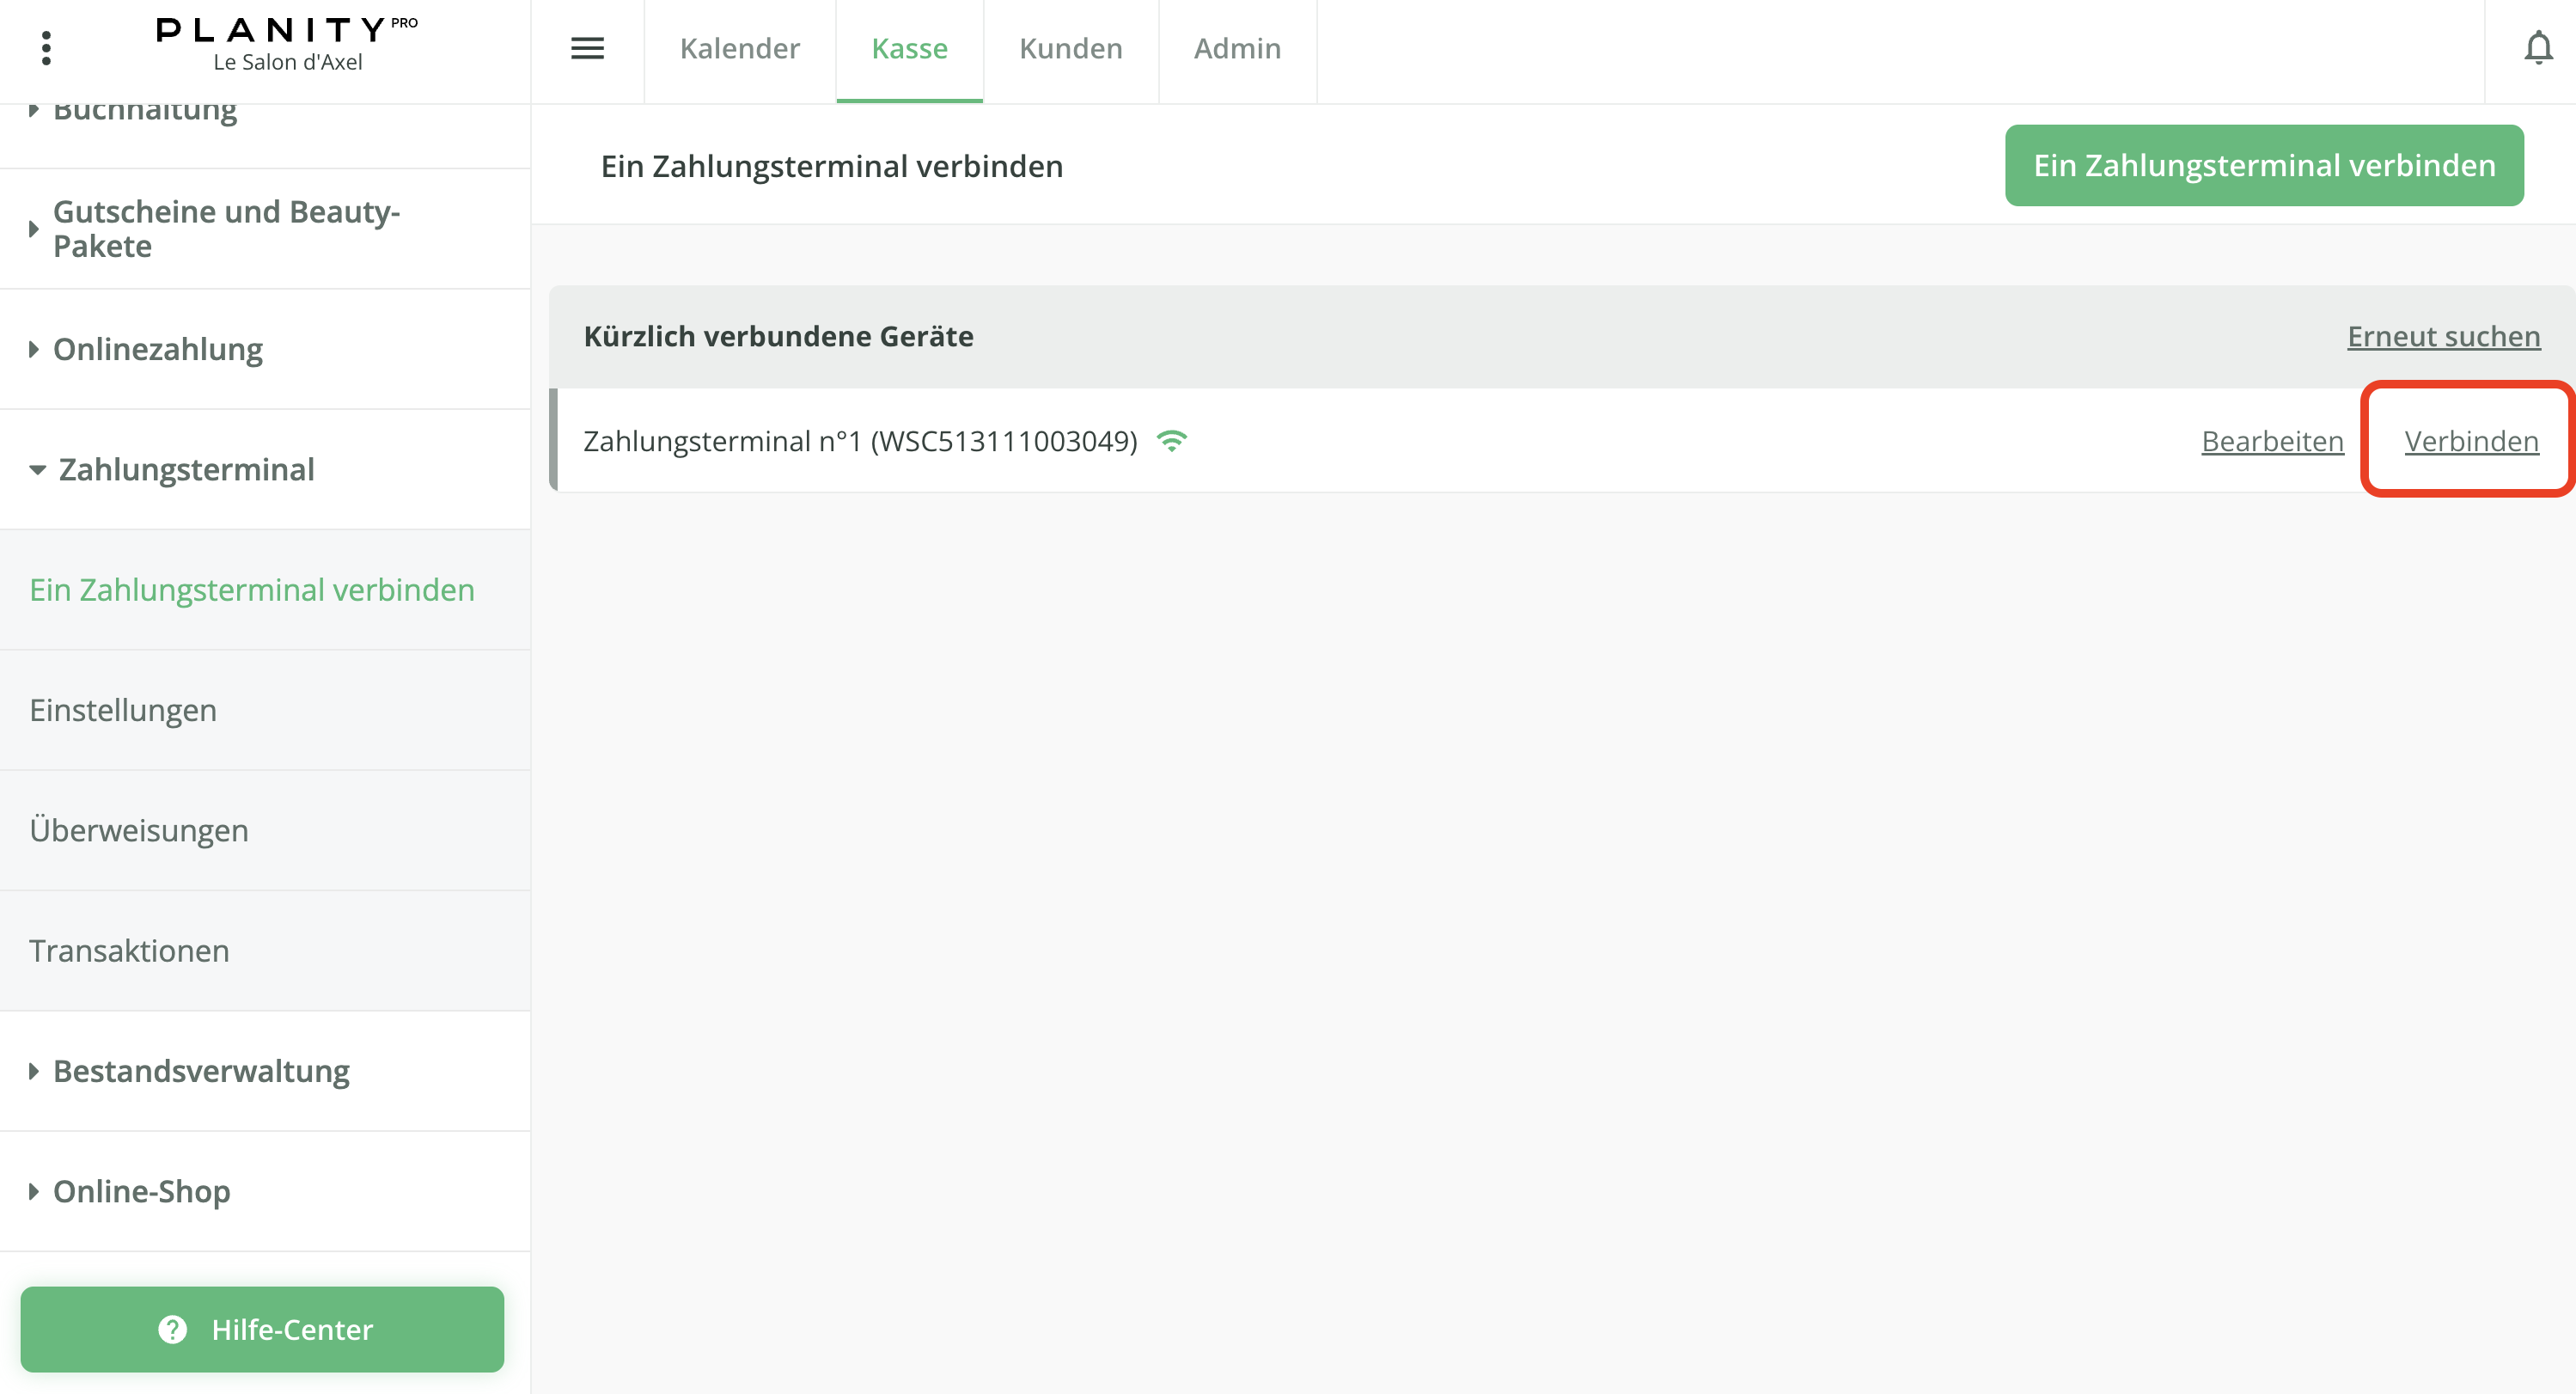Expand the Onlinezahlung section
This screenshot has height=1394, width=2576.
157,349
